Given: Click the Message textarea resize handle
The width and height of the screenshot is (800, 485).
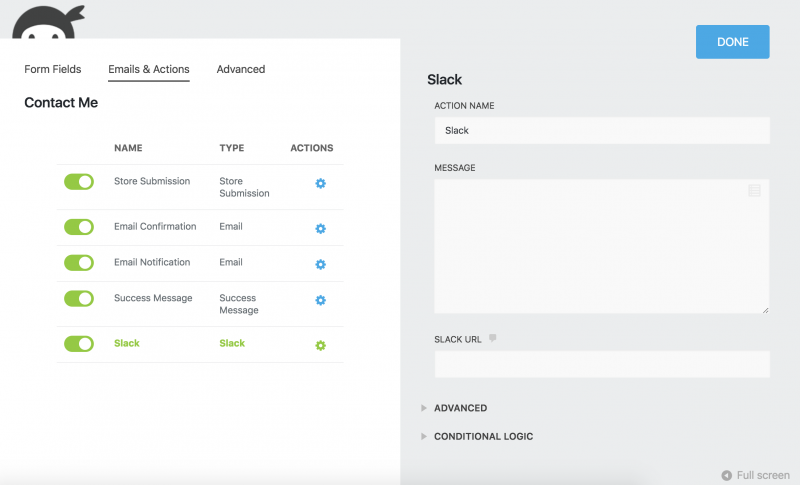Looking at the screenshot, I should tap(765, 310).
